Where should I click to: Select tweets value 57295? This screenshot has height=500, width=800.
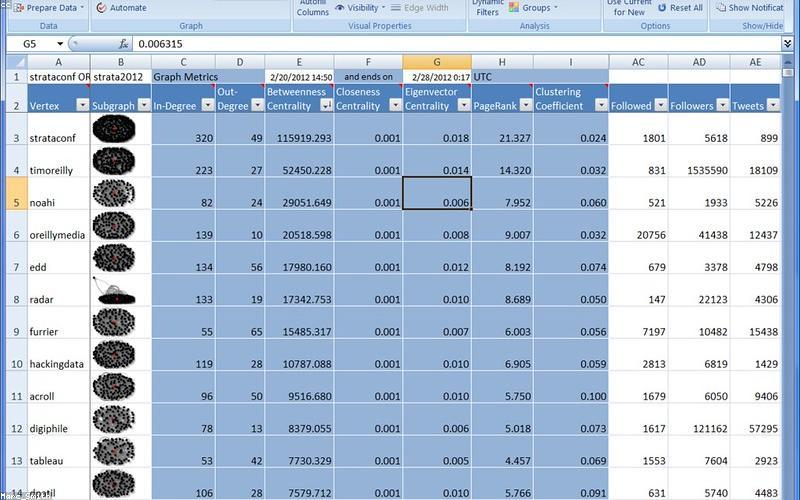click(756, 419)
